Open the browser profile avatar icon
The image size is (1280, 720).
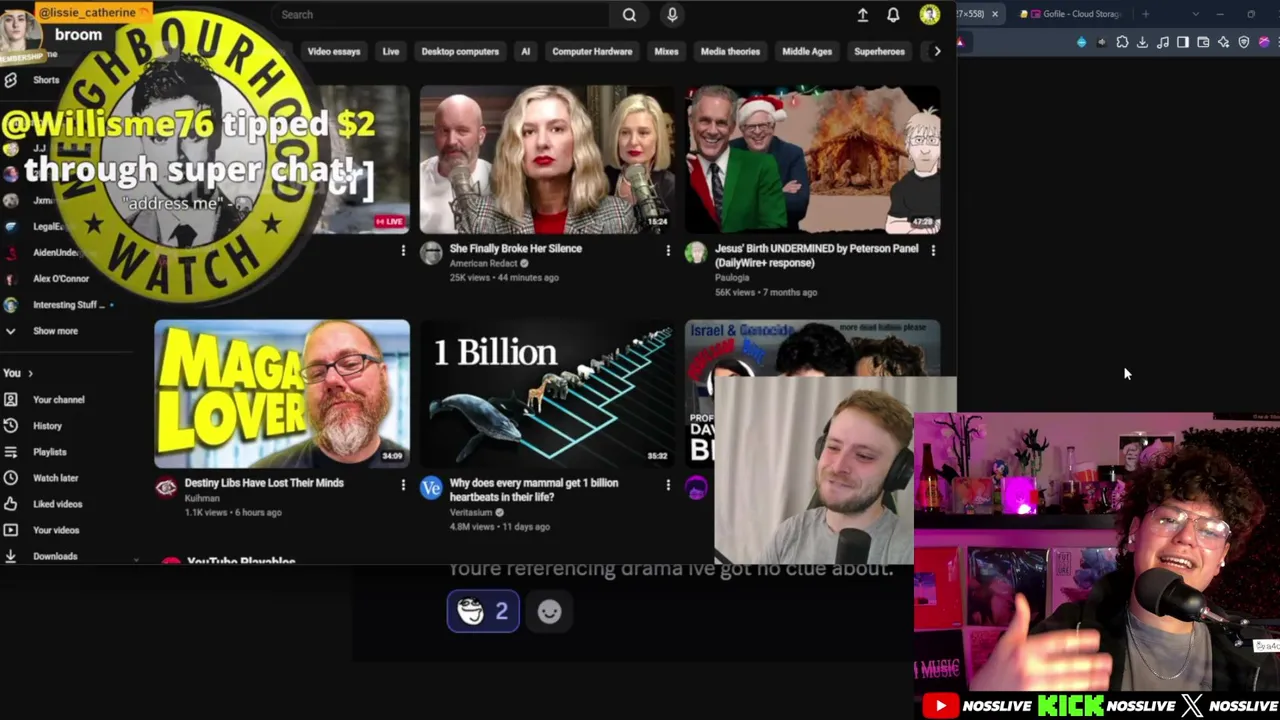1264,42
